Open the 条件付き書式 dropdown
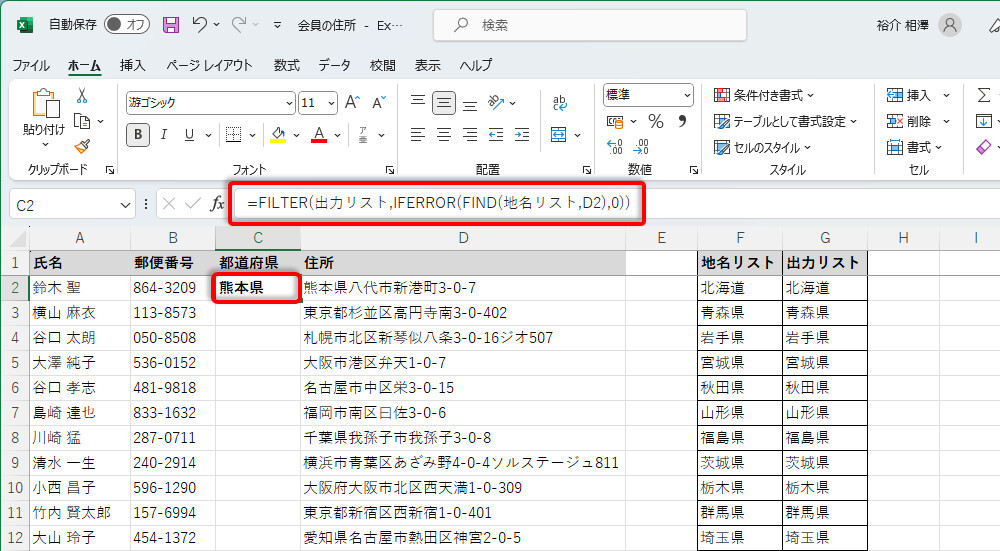The image size is (1000, 551). pos(764,95)
